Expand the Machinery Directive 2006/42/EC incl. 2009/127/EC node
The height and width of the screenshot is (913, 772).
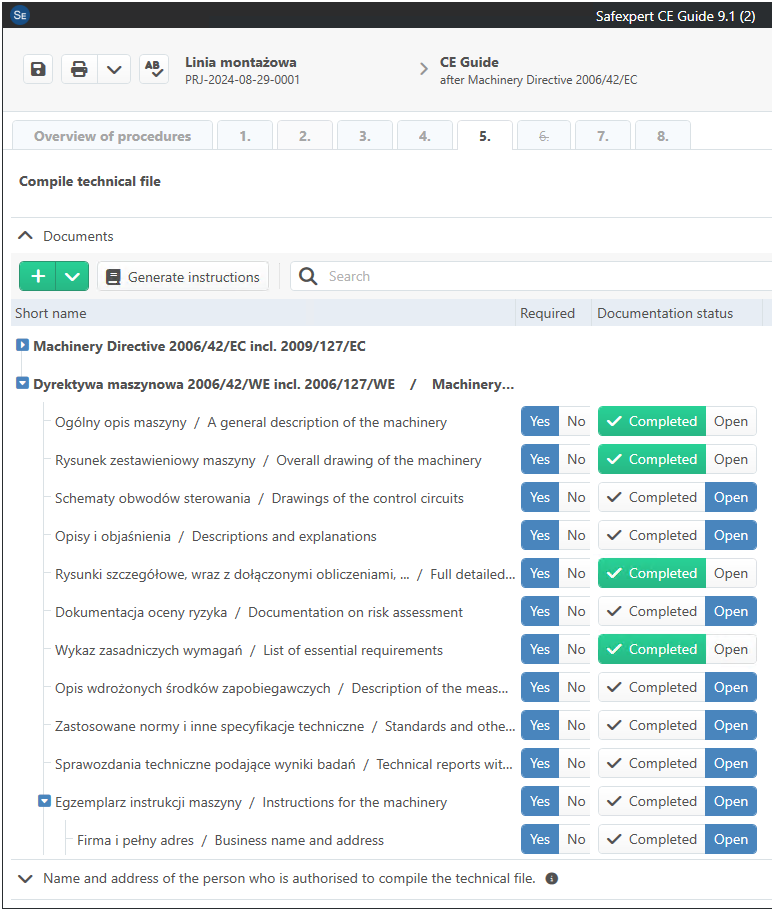[x=23, y=346]
